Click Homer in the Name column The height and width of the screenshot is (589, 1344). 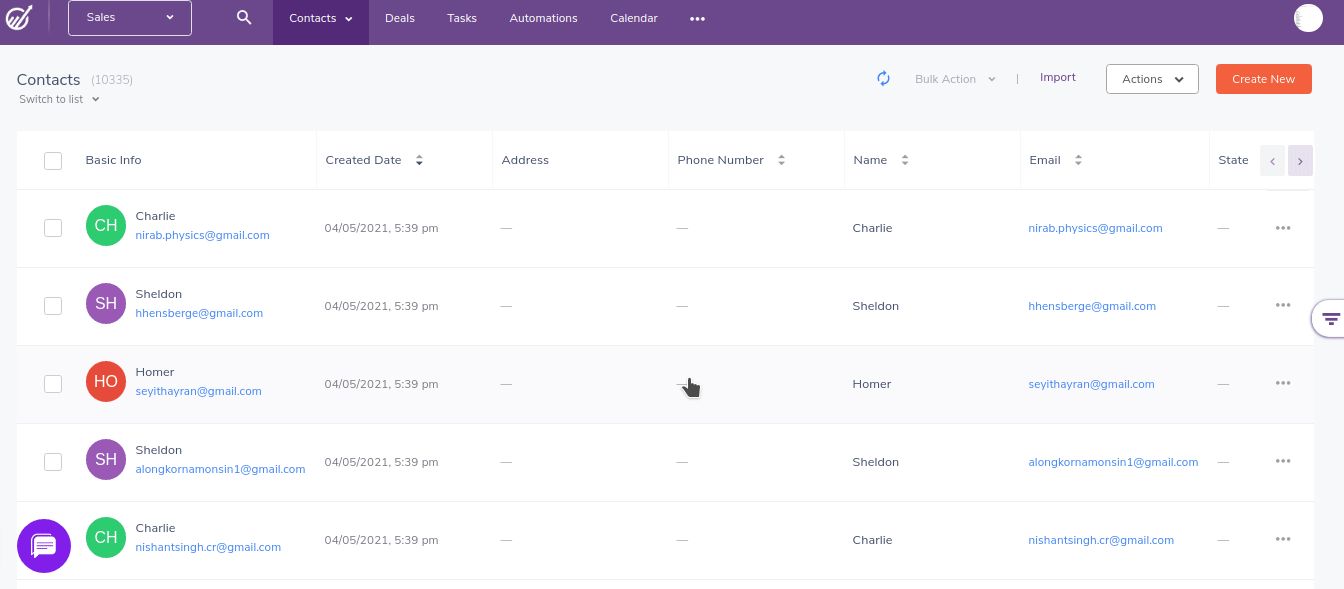[x=872, y=384]
